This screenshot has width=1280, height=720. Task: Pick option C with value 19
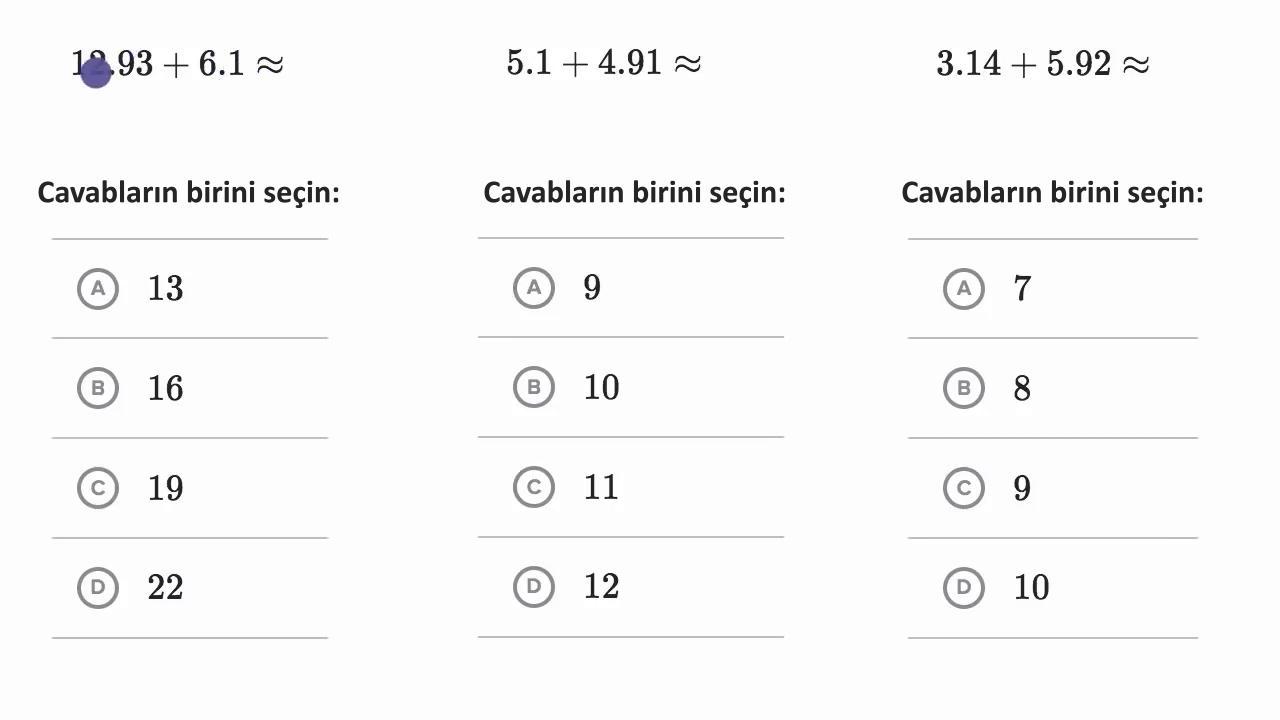tap(98, 488)
